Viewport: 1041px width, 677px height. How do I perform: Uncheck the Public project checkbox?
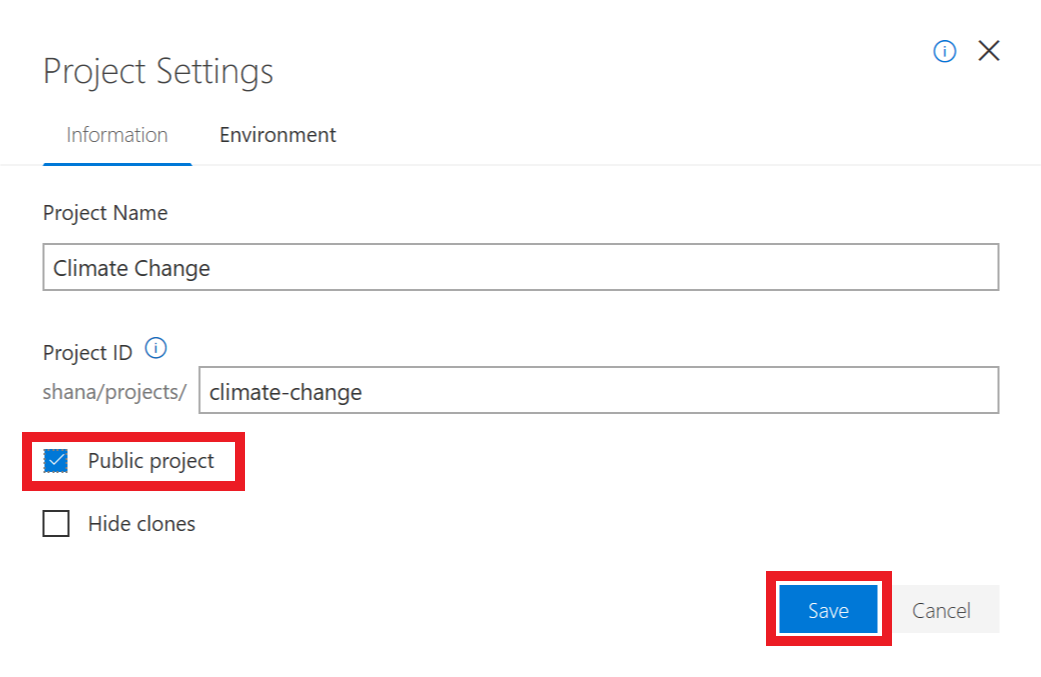point(56,461)
